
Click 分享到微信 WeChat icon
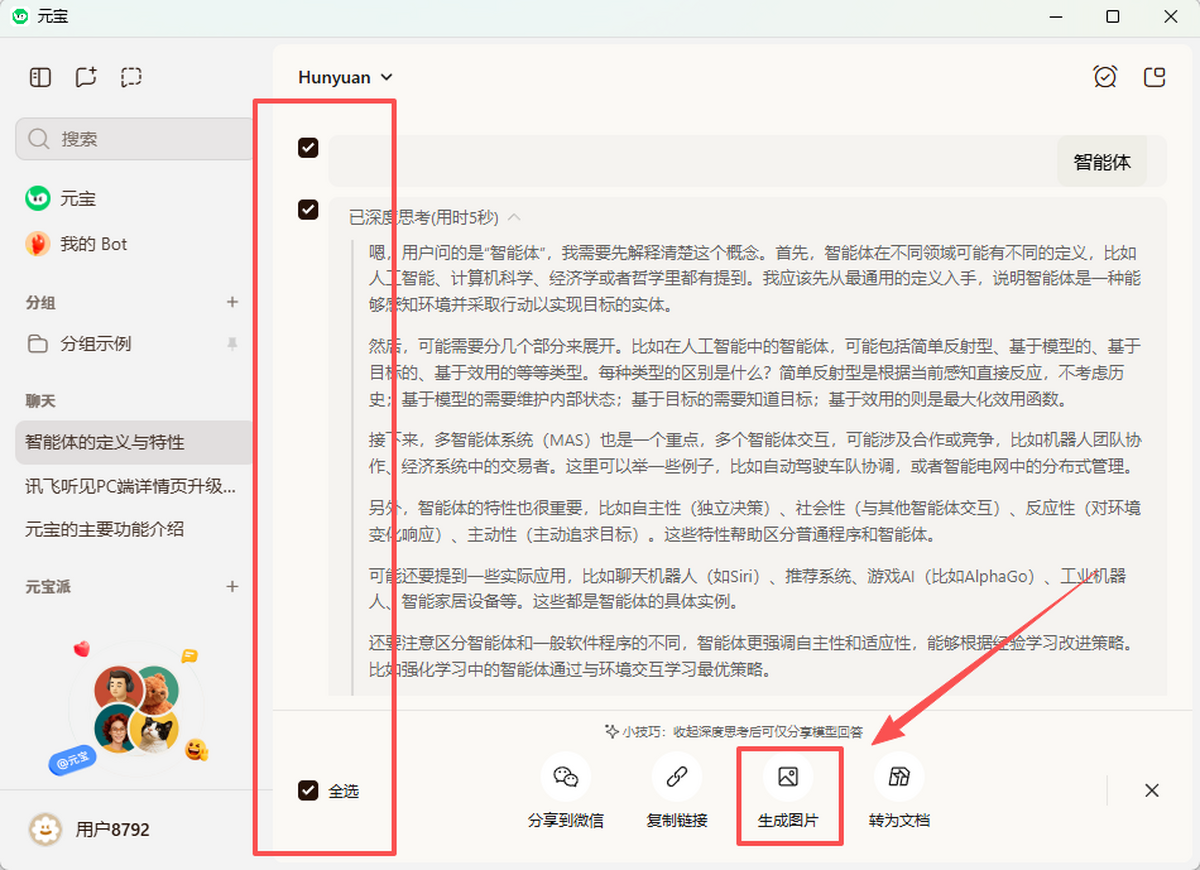[566, 776]
